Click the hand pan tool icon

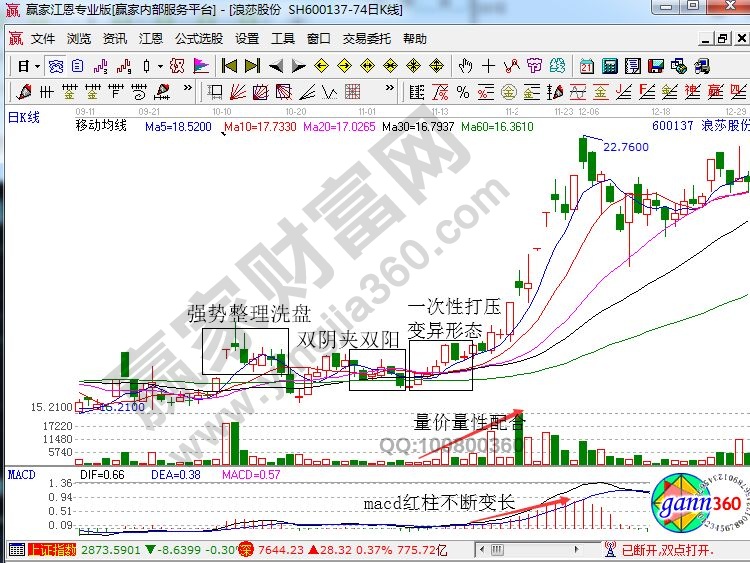466,66
